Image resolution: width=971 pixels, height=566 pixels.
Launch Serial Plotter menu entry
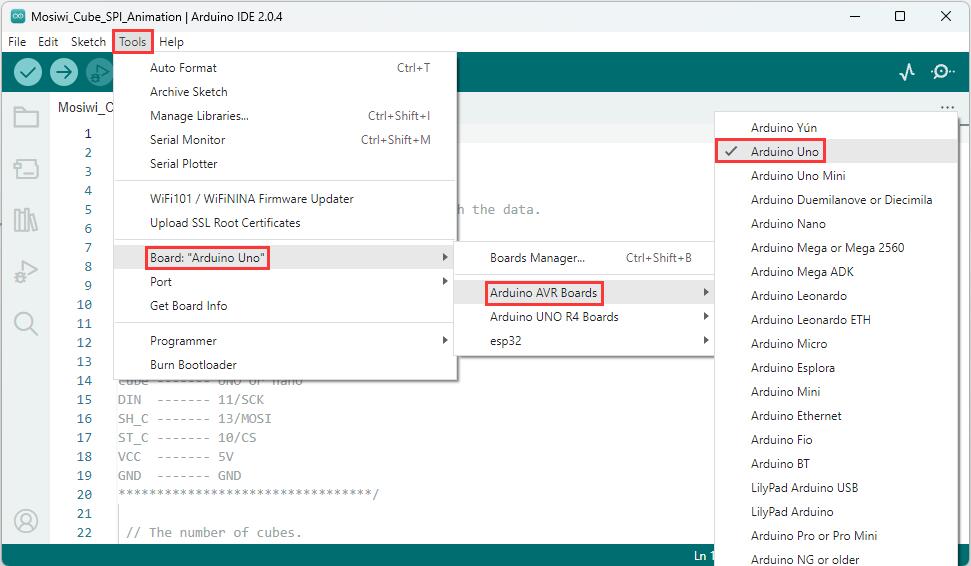click(285, 164)
